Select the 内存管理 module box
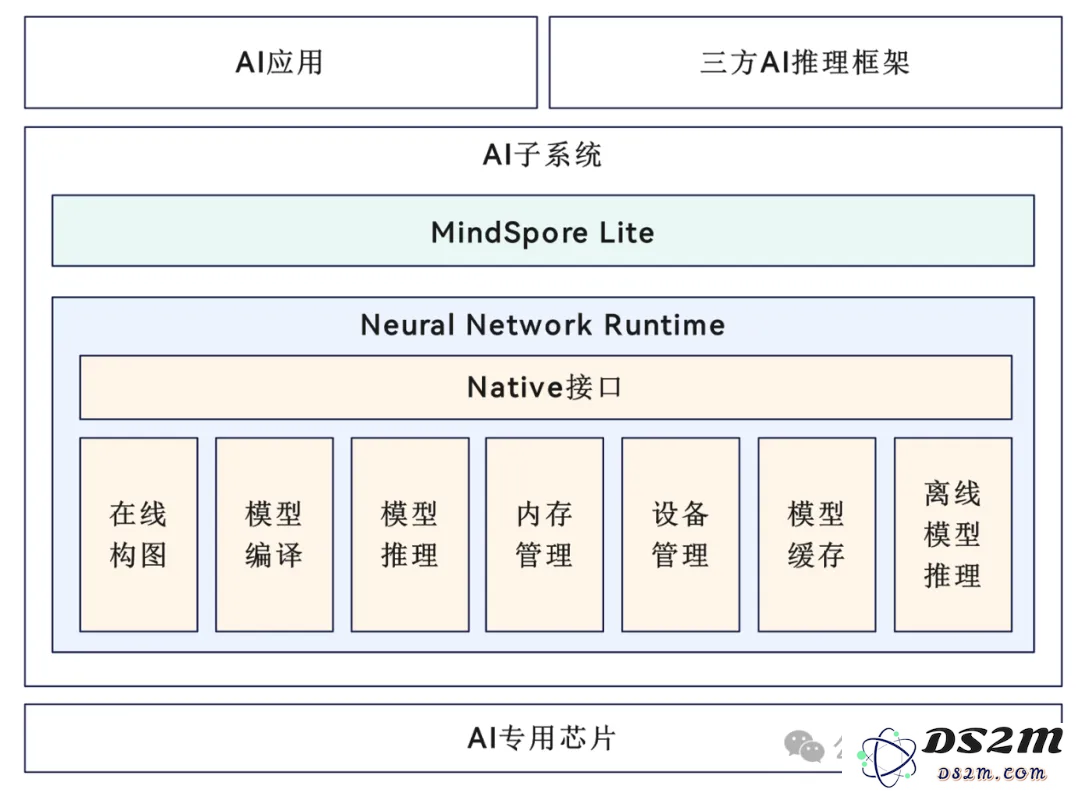The height and width of the screenshot is (791, 1080). [544, 535]
